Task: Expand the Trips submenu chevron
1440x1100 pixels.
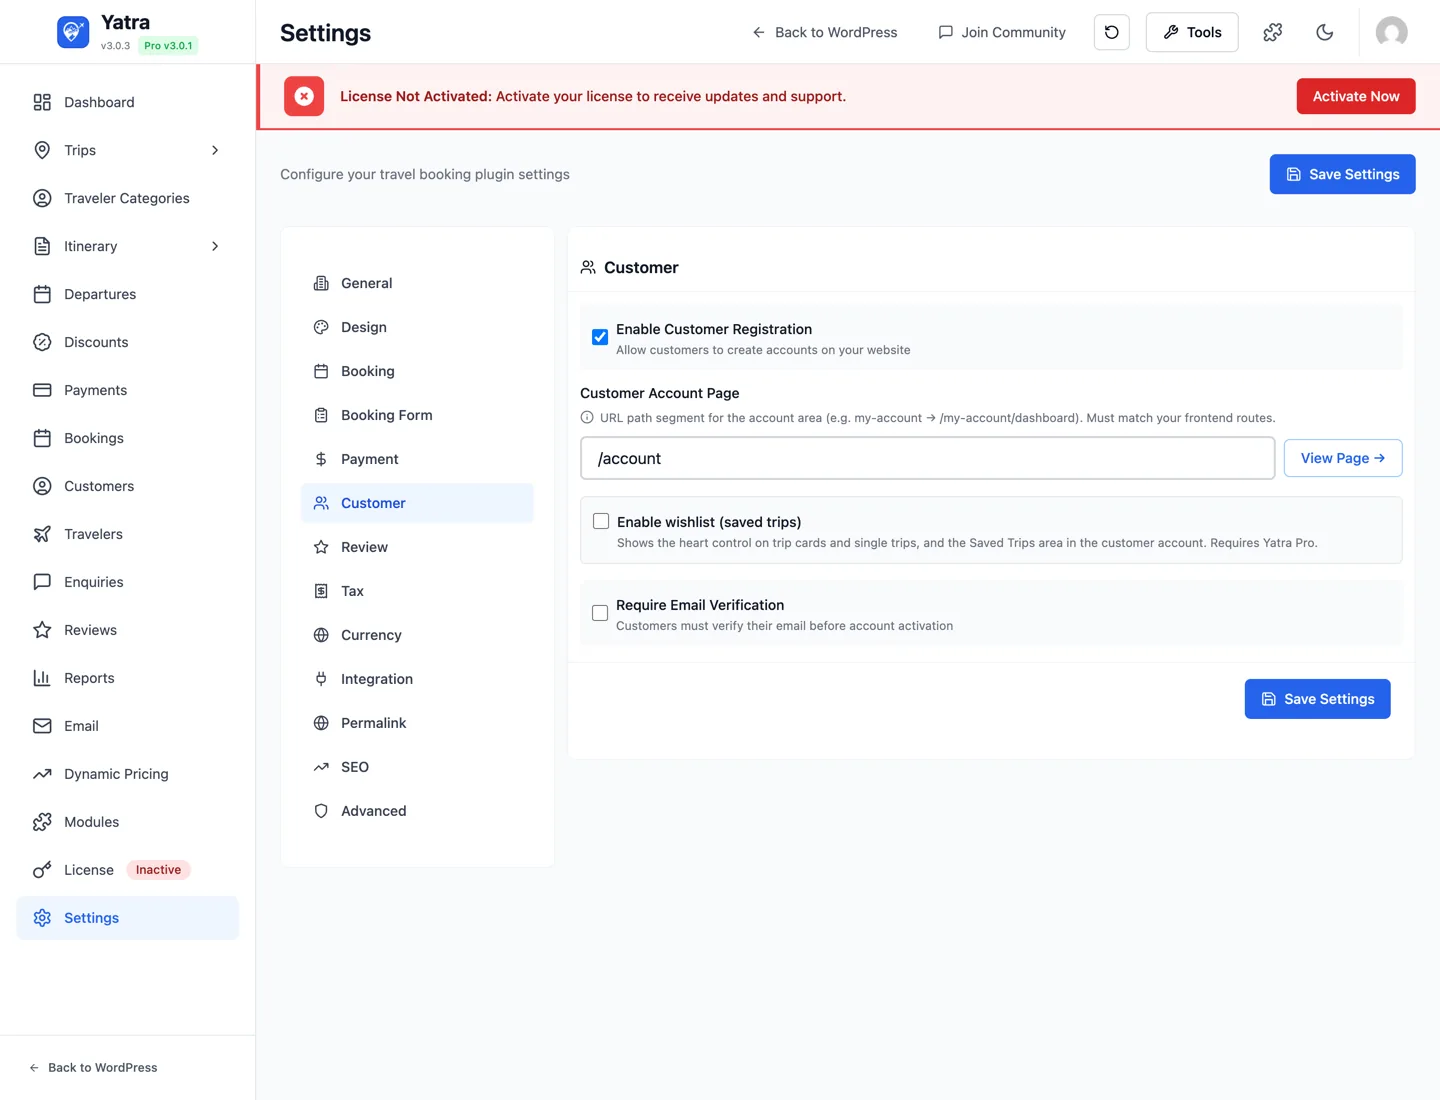Action: [215, 150]
